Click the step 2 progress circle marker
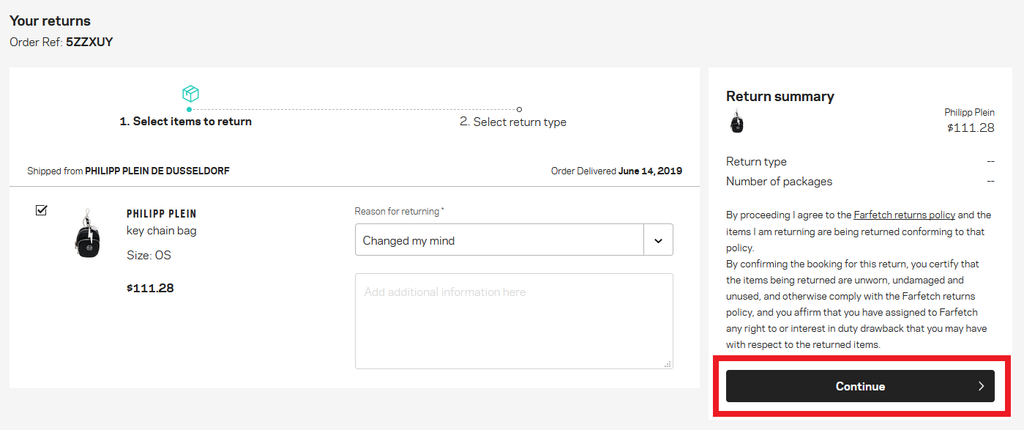The image size is (1024, 430). [x=519, y=109]
